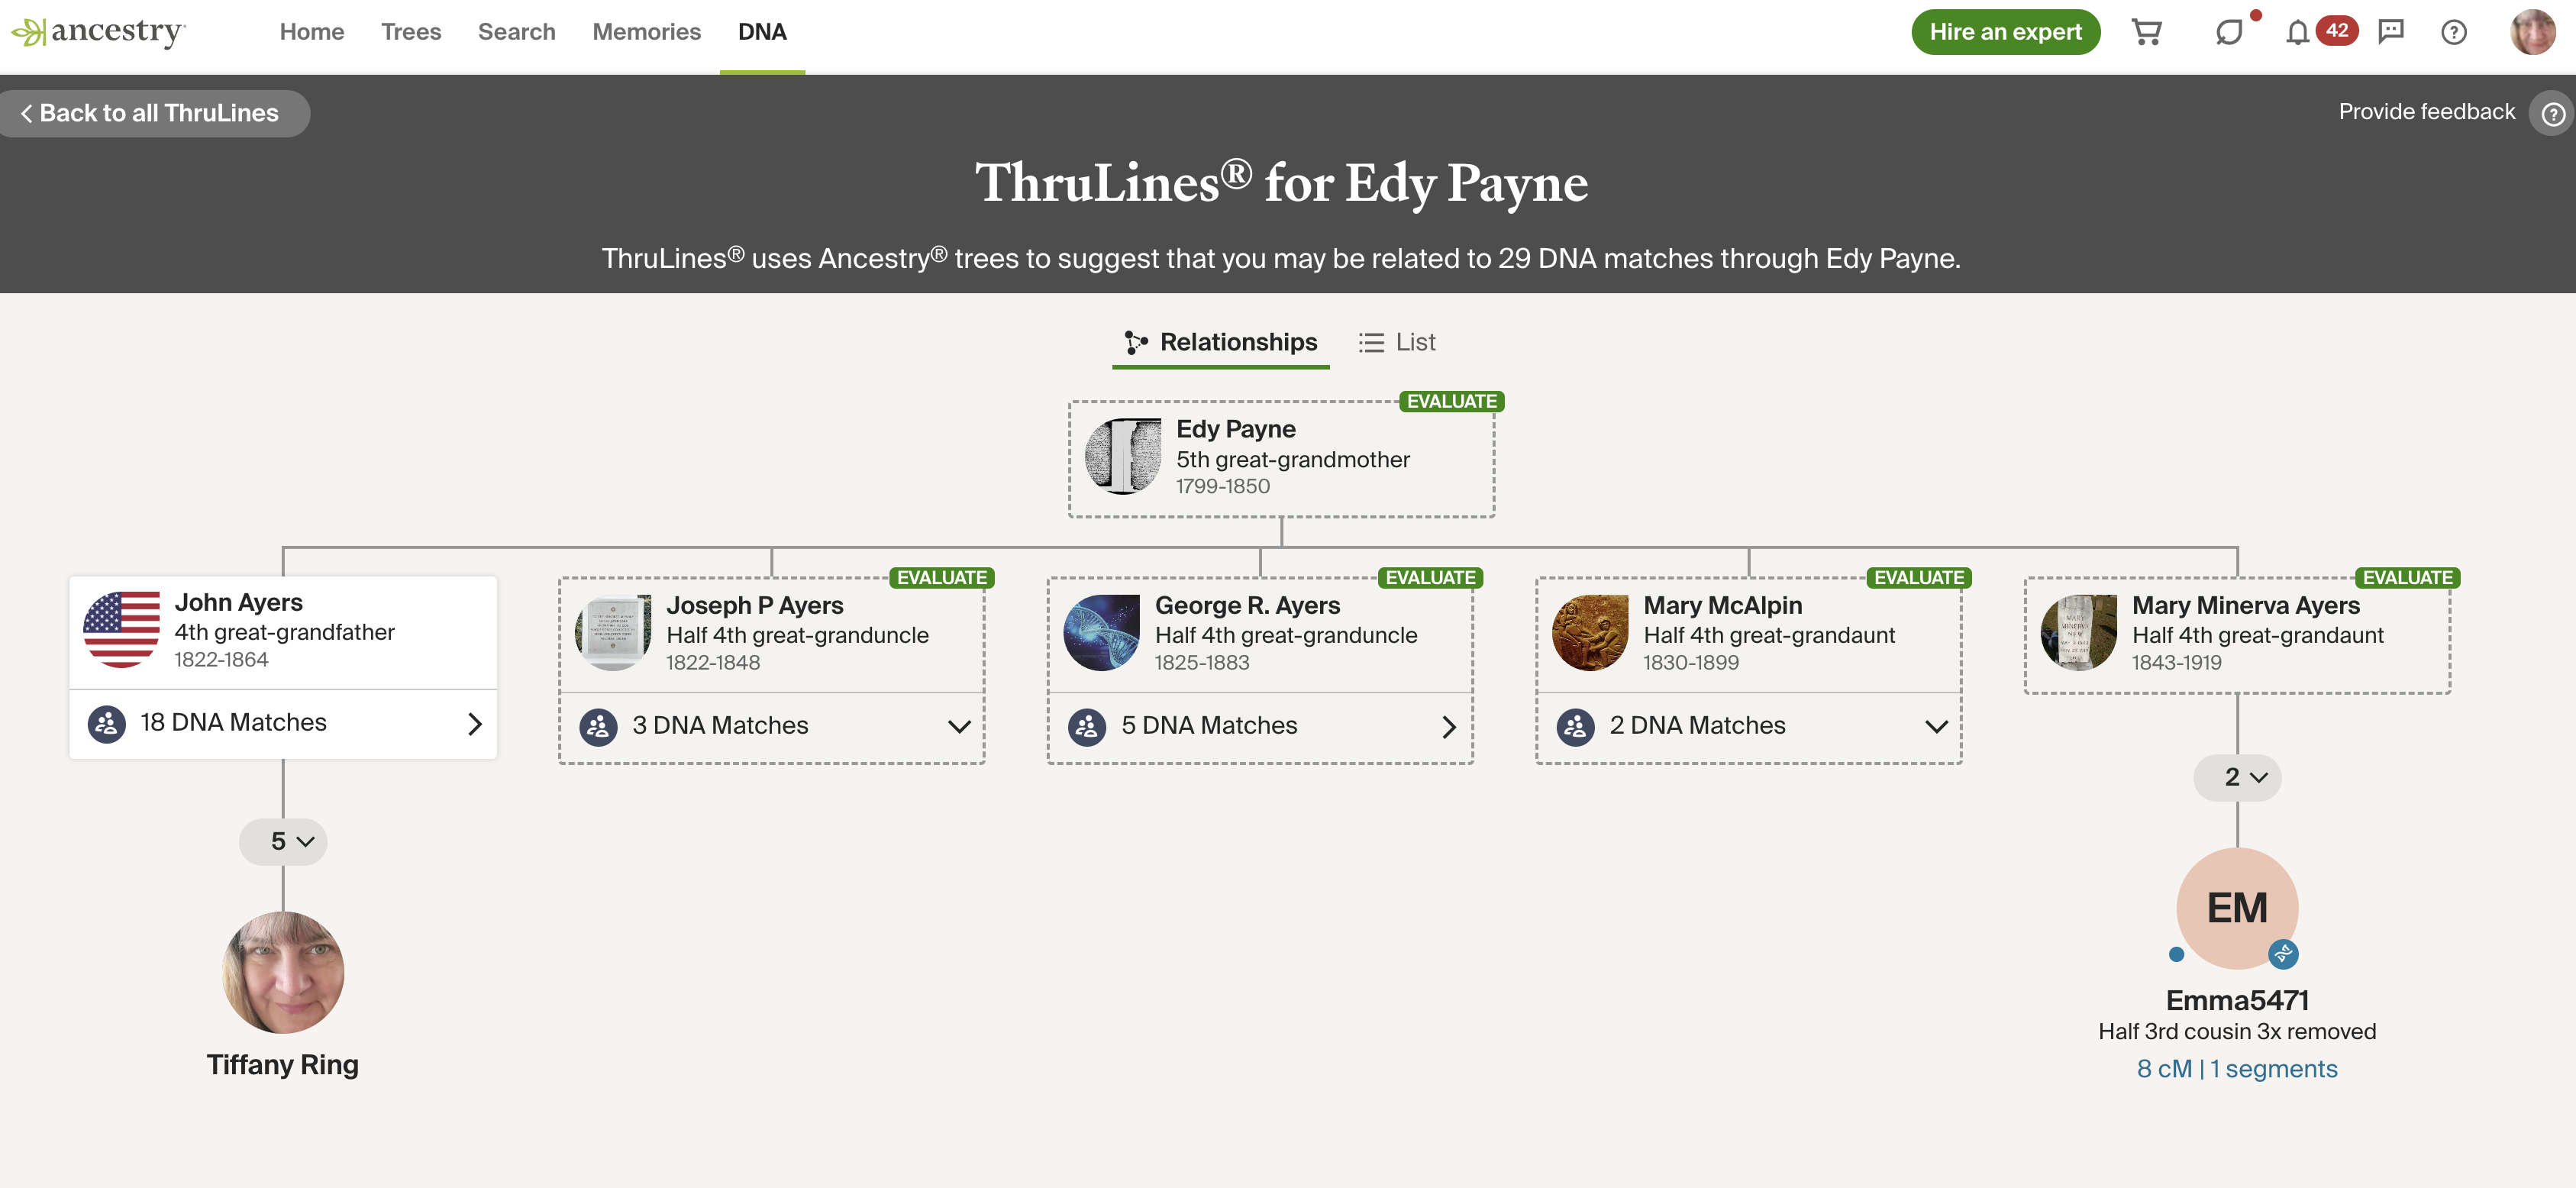The image size is (2576, 1188).
Task: Open the feedback chat icon in header
Action: point(2391,32)
